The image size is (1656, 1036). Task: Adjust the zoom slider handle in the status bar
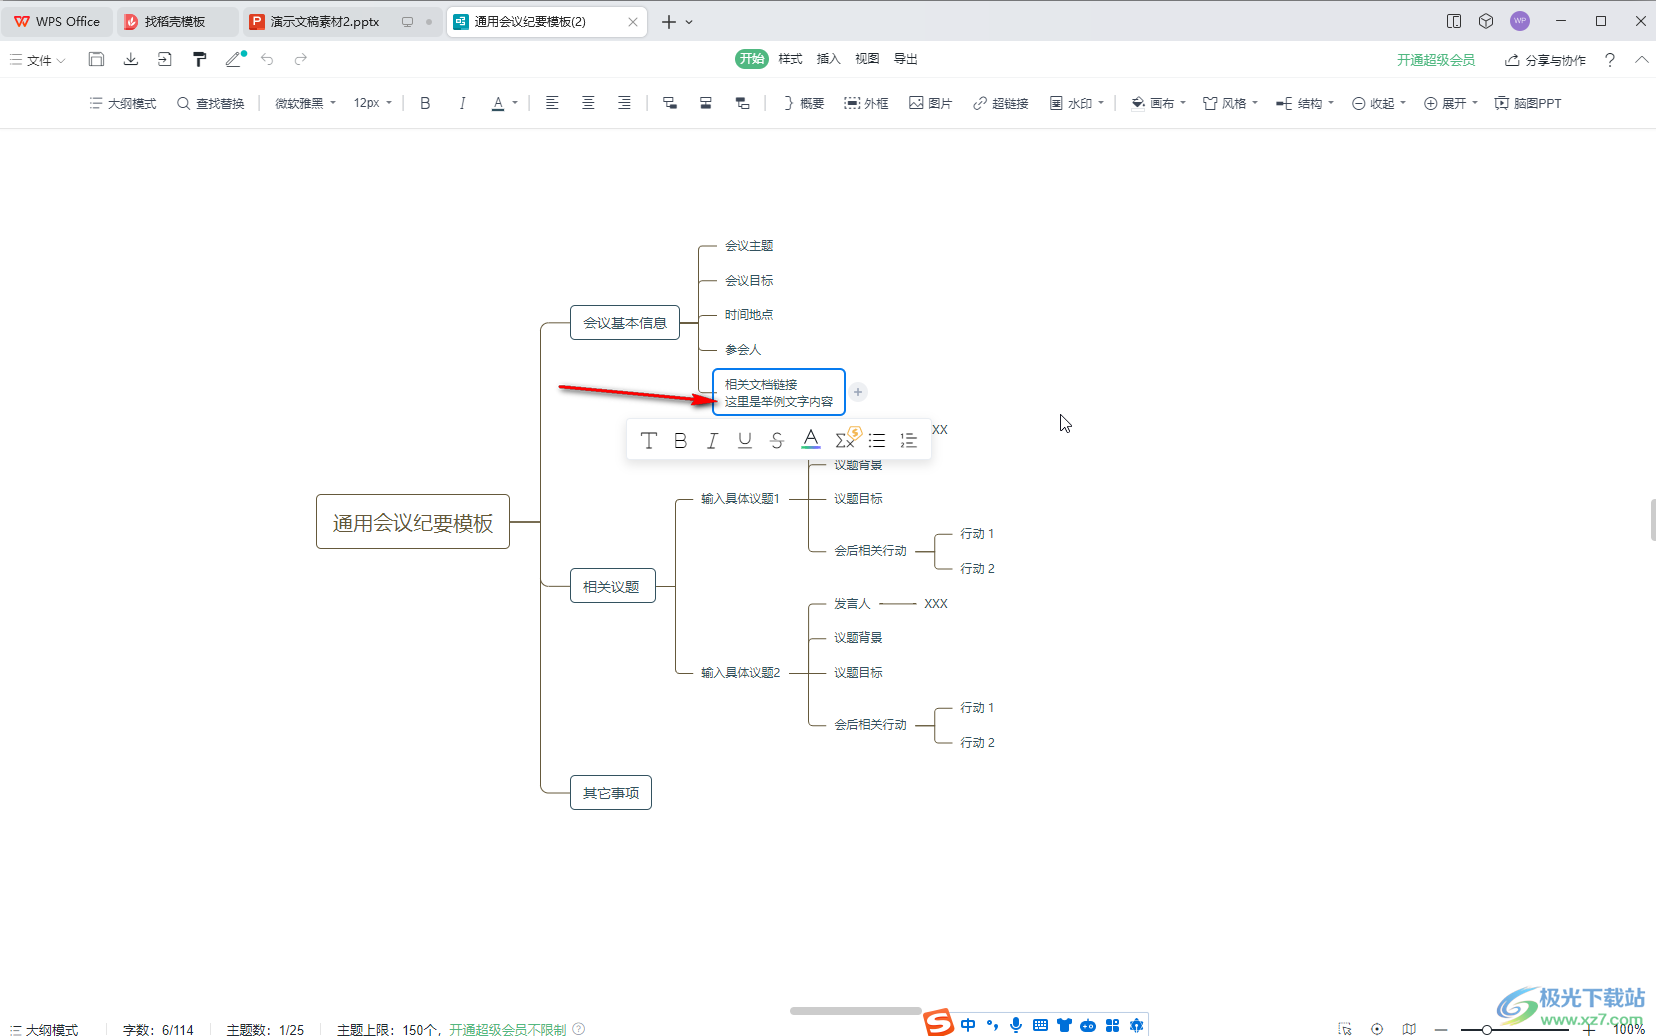coord(1487,1029)
